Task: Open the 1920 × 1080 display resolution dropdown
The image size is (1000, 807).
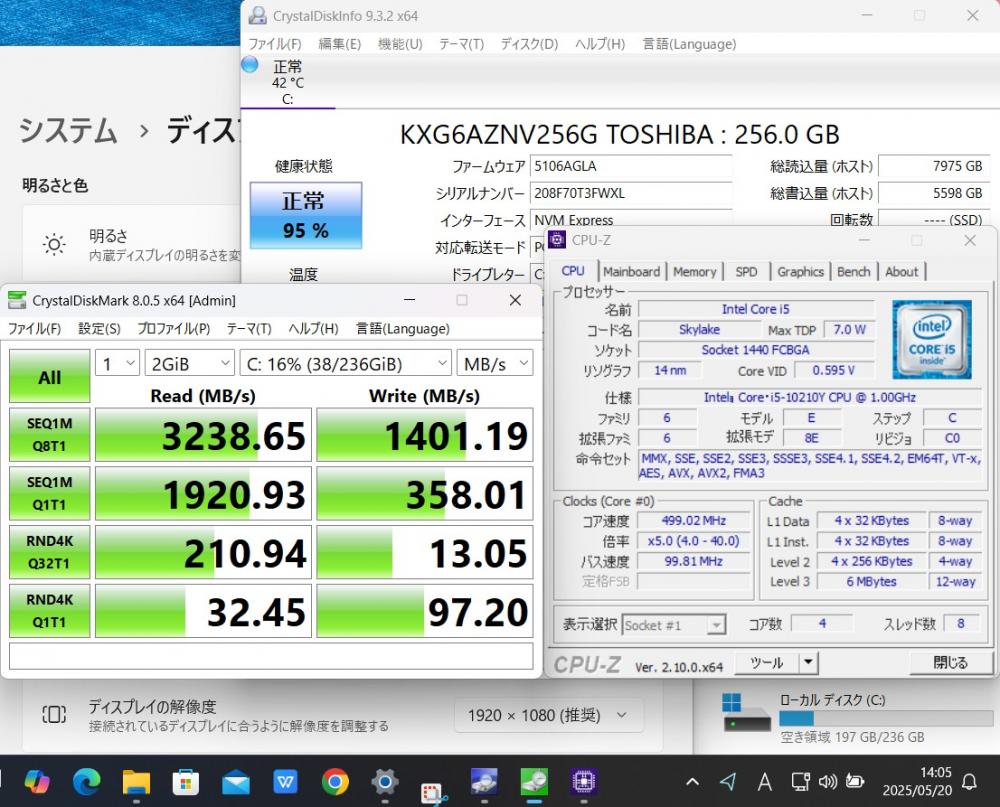Action: (x=548, y=715)
